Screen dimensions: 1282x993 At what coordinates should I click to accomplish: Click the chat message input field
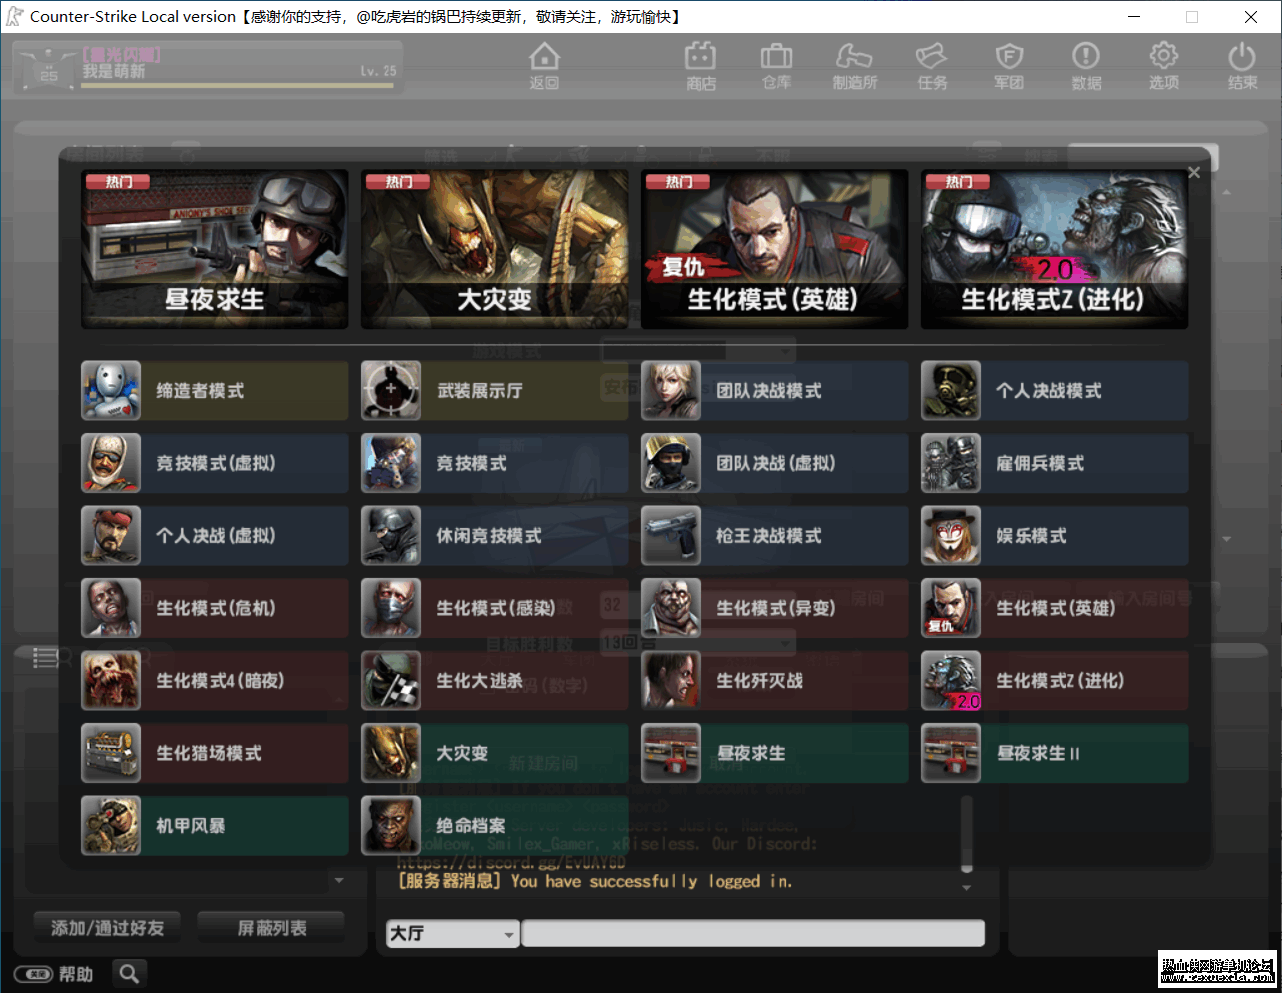[753, 934]
